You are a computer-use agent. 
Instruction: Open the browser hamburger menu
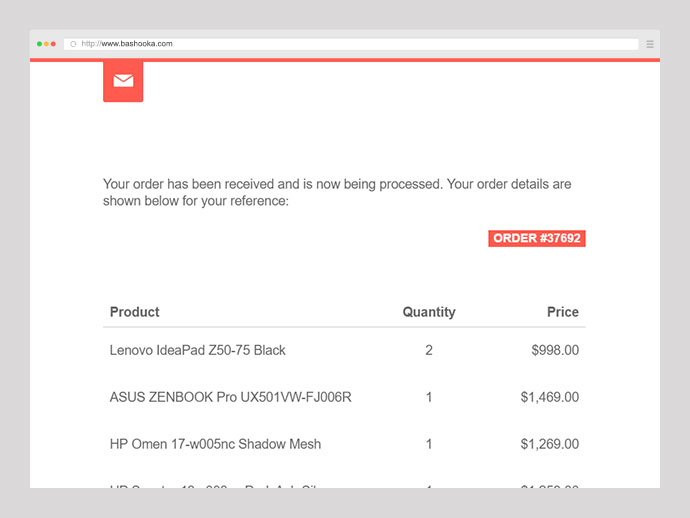650,44
